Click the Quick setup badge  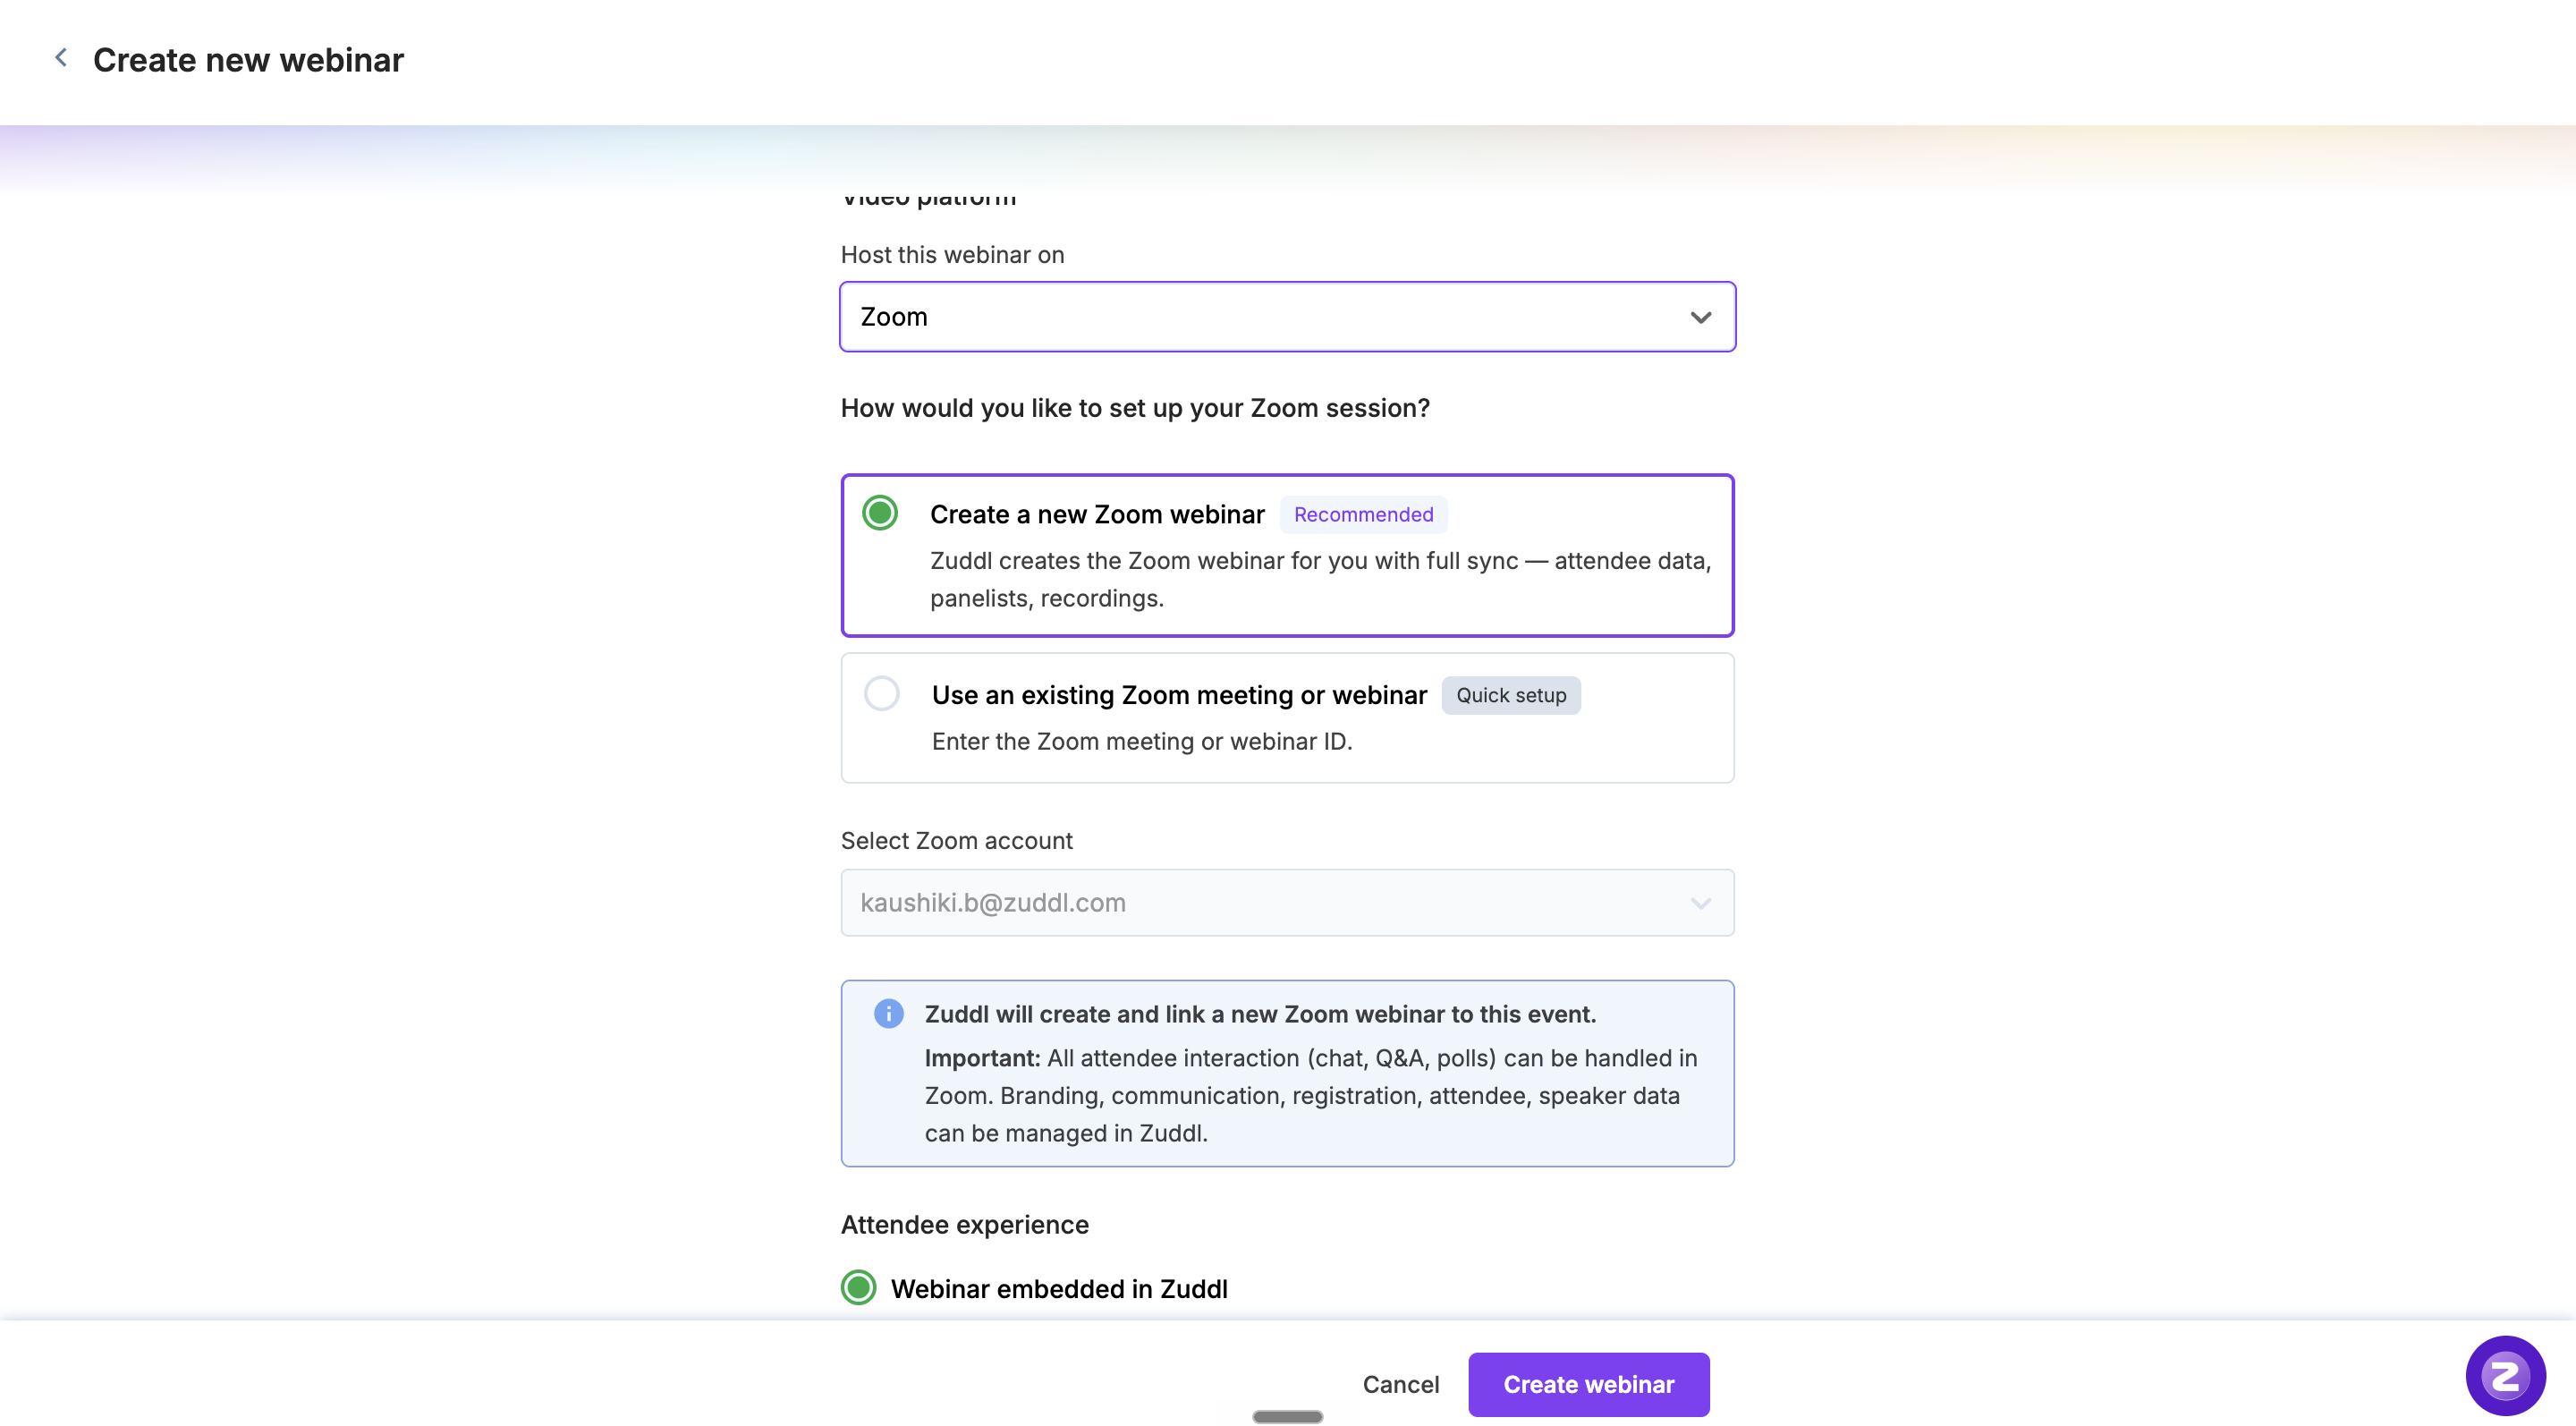click(1510, 695)
